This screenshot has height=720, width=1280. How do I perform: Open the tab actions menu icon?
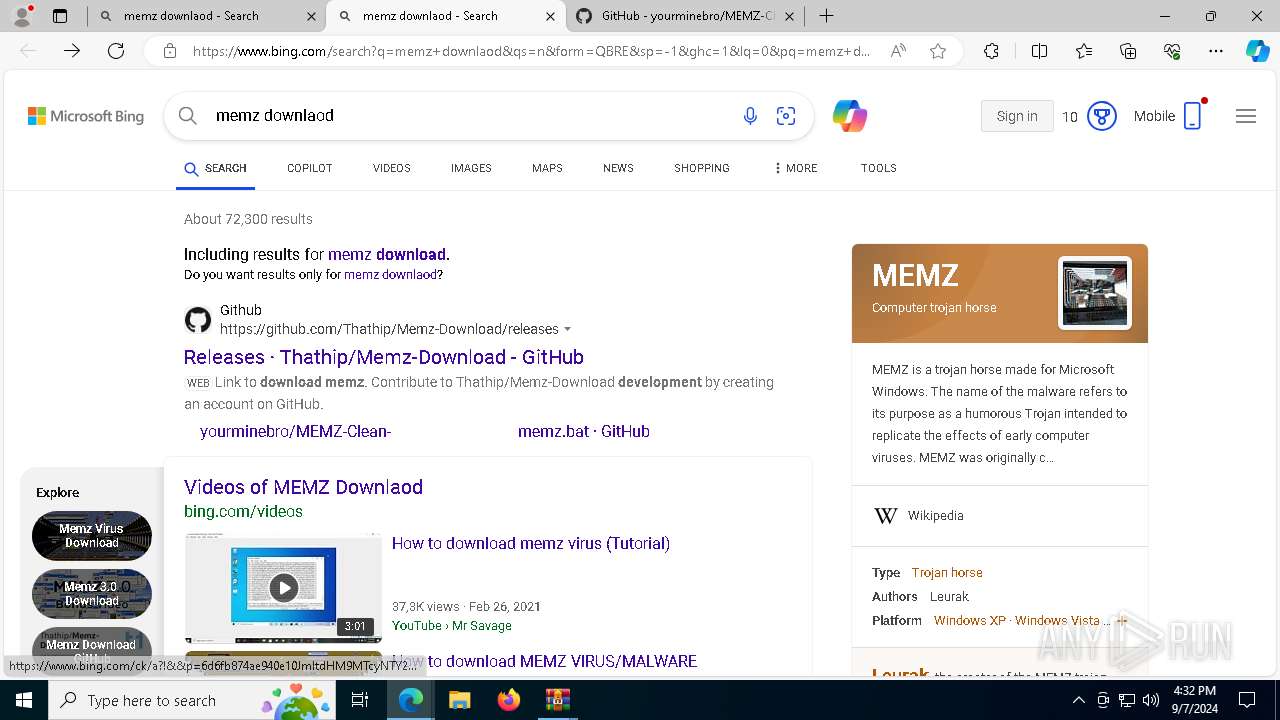click(60, 16)
